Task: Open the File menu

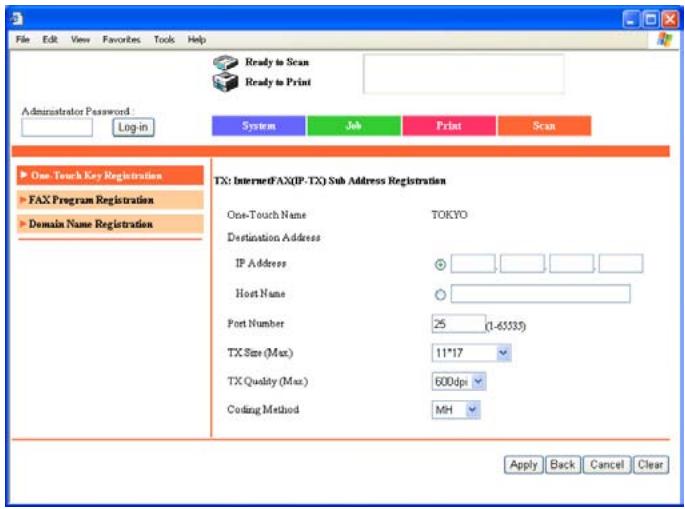Action: coord(23,40)
